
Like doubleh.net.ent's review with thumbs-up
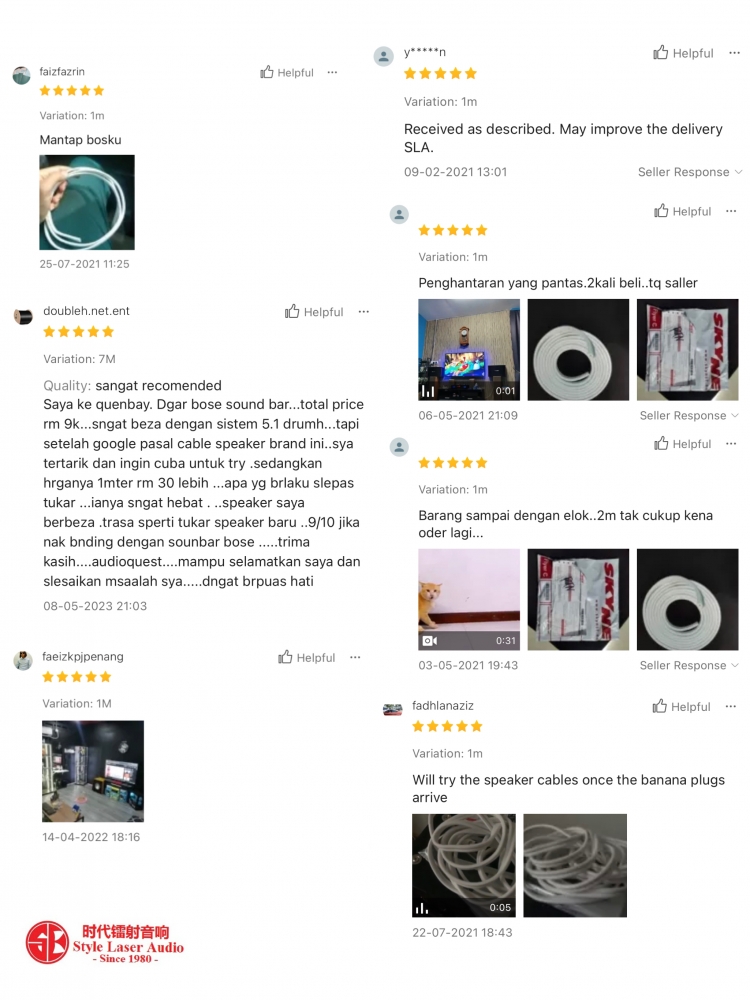tap(314, 311)
